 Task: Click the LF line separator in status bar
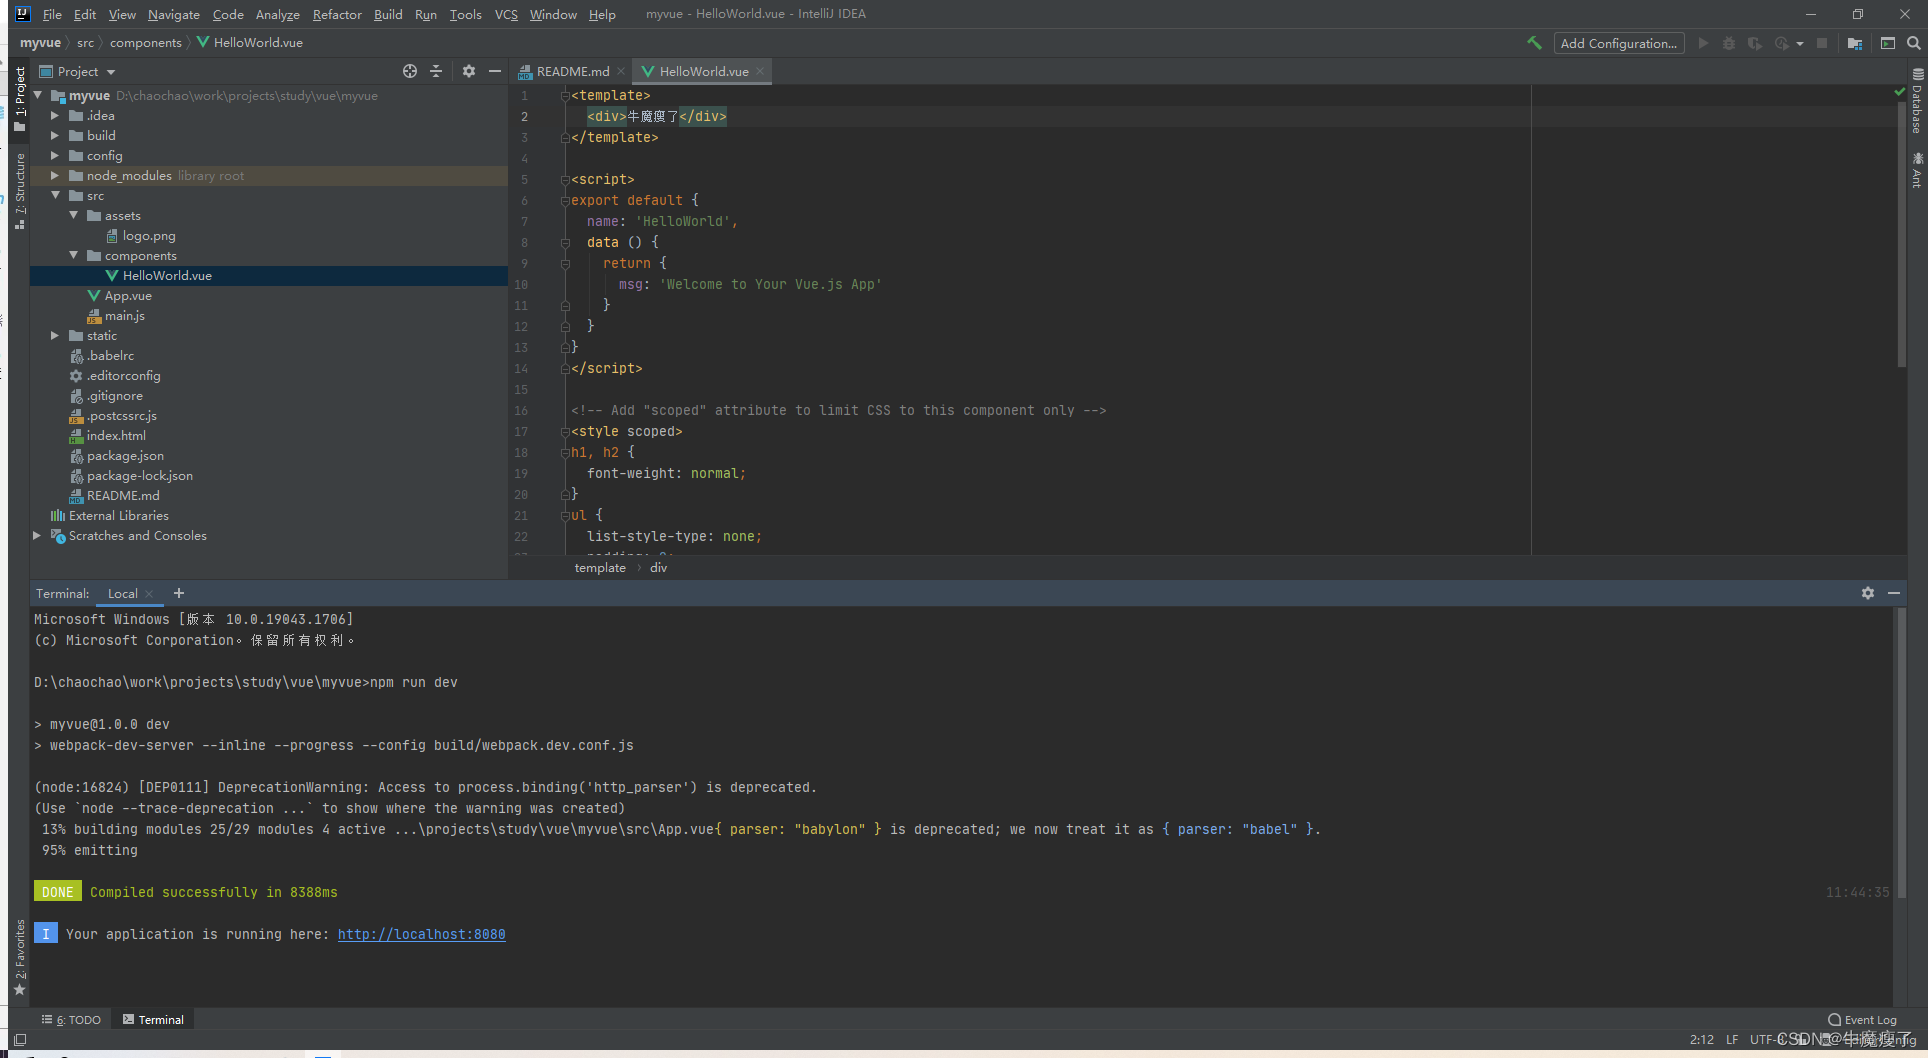point(1732,1040)
